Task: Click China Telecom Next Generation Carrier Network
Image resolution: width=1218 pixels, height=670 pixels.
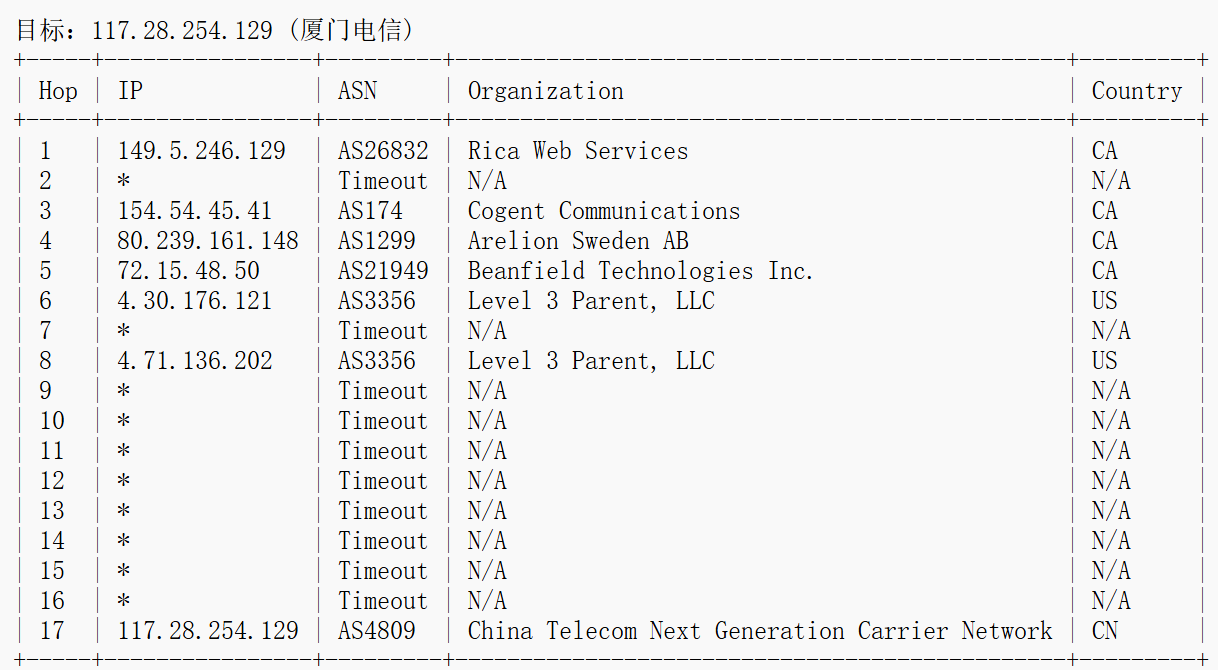Action: point(760,631)
